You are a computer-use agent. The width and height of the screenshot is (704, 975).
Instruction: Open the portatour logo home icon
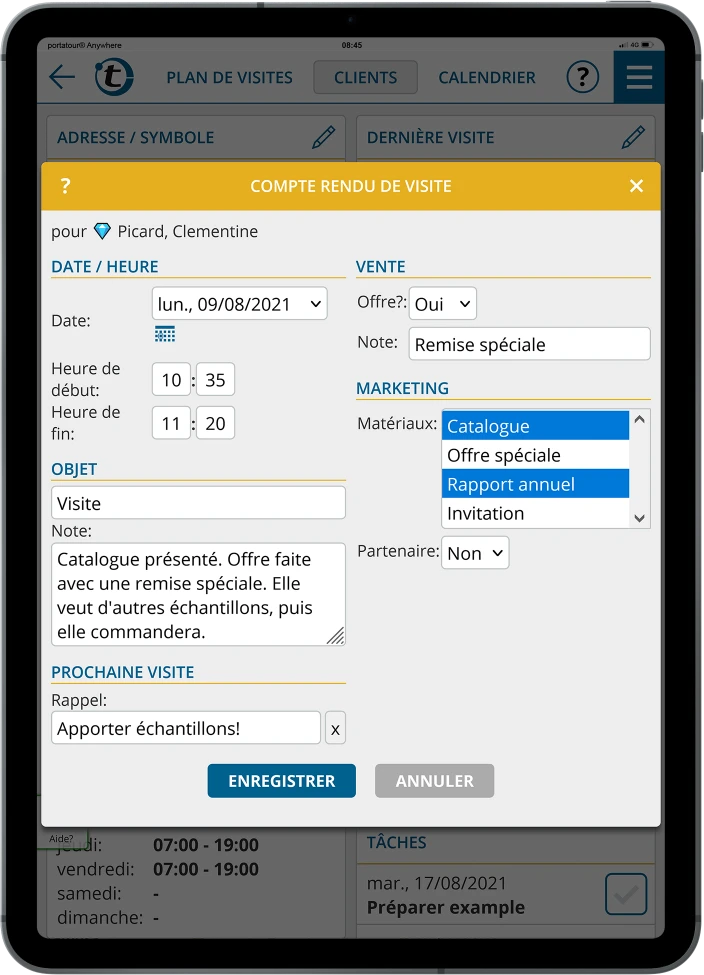pos(114,77)
